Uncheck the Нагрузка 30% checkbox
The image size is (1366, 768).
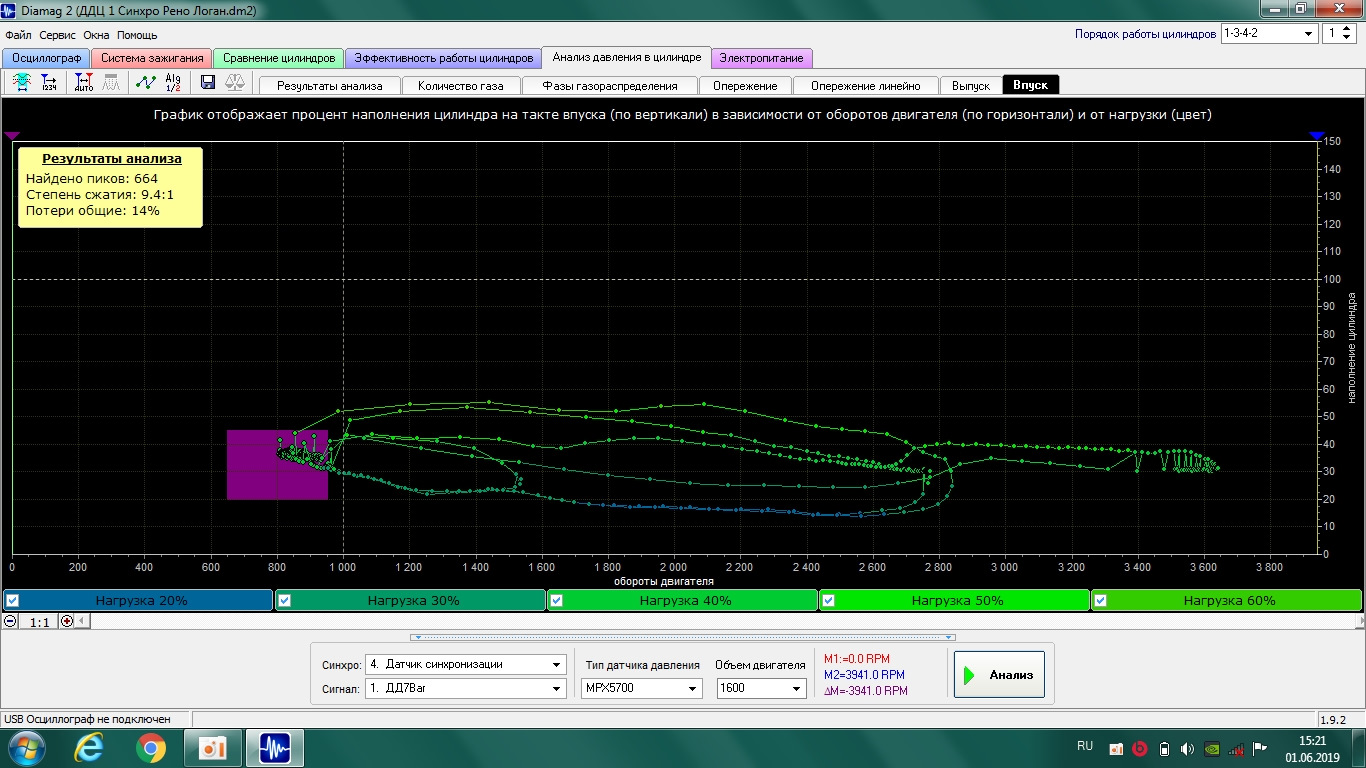284,601
